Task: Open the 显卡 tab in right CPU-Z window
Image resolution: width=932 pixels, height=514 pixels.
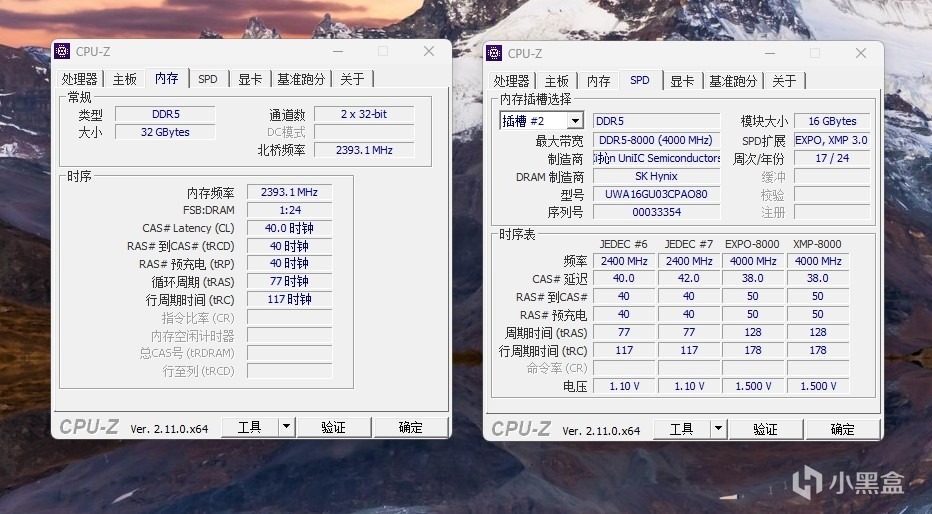Action: point(682,81)
